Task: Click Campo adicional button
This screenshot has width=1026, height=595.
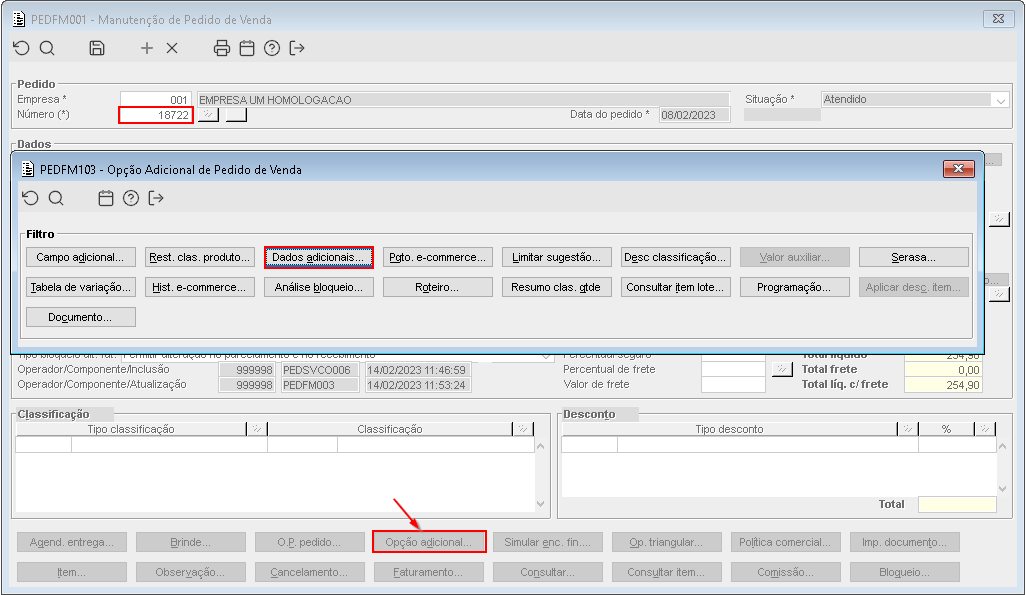Action: pos(80,257)
